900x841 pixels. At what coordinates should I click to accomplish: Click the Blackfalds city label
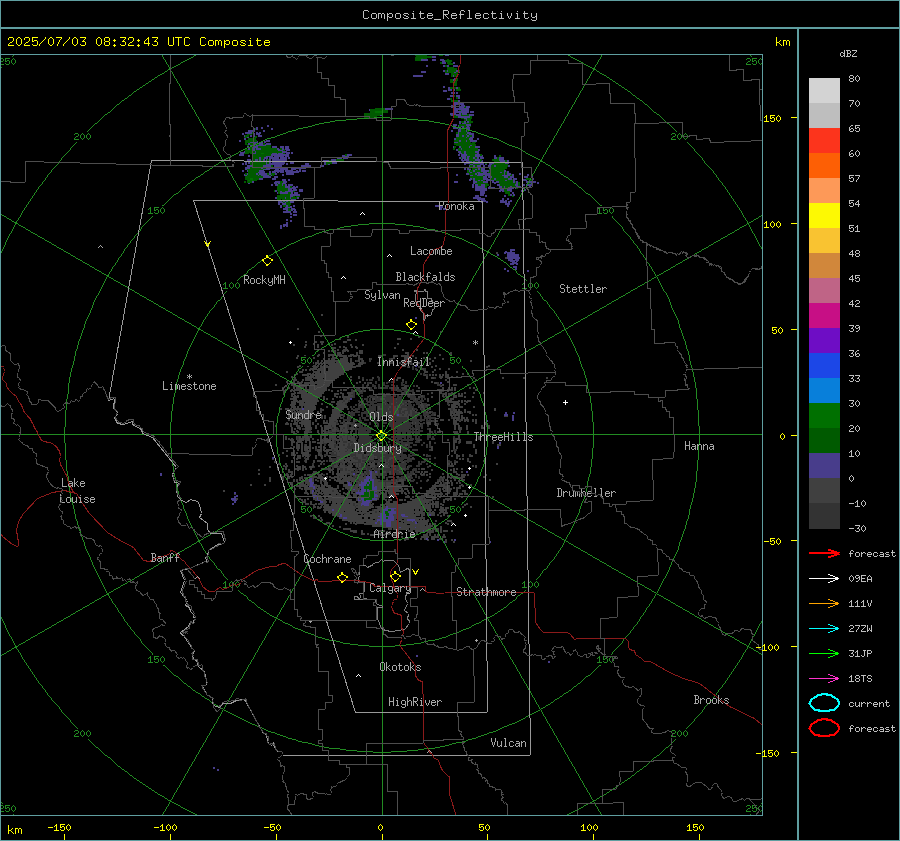425,277
